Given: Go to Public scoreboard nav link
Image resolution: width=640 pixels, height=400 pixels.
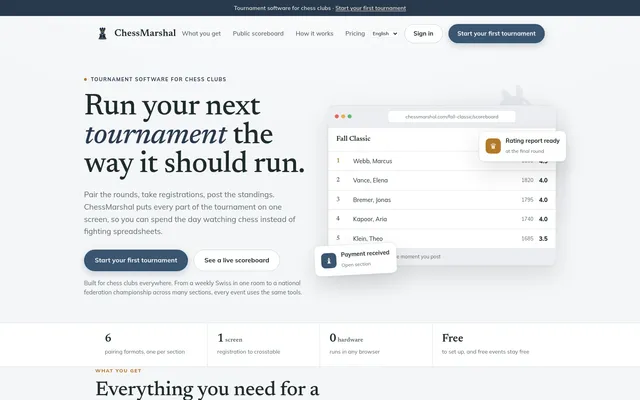Looking at the screenshot, I should pos(258,33).
